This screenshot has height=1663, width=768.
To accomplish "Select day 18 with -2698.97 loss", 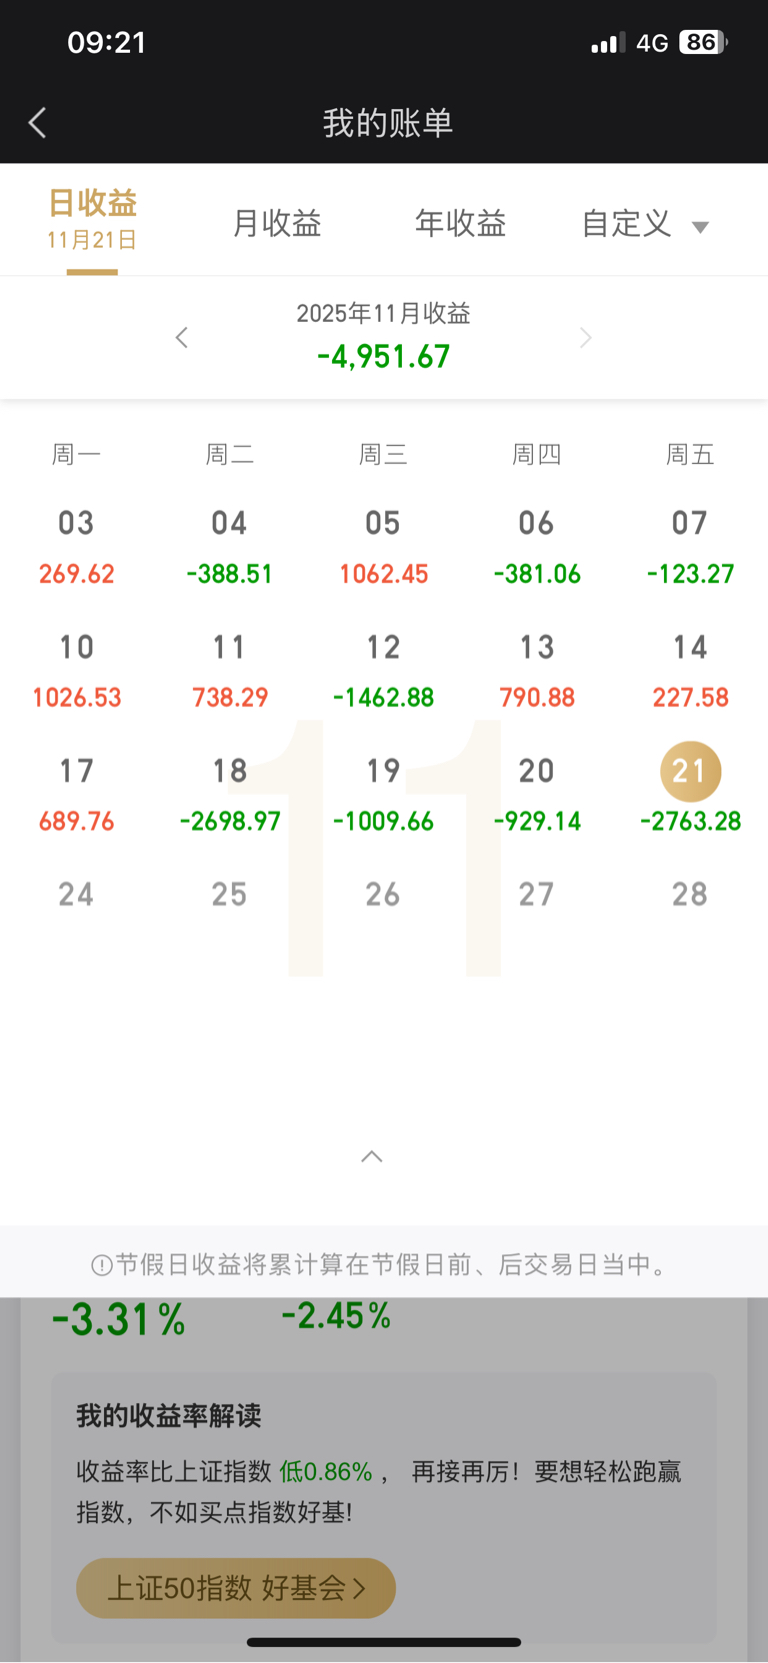I will pyautogui.click(x=230, y=794).
